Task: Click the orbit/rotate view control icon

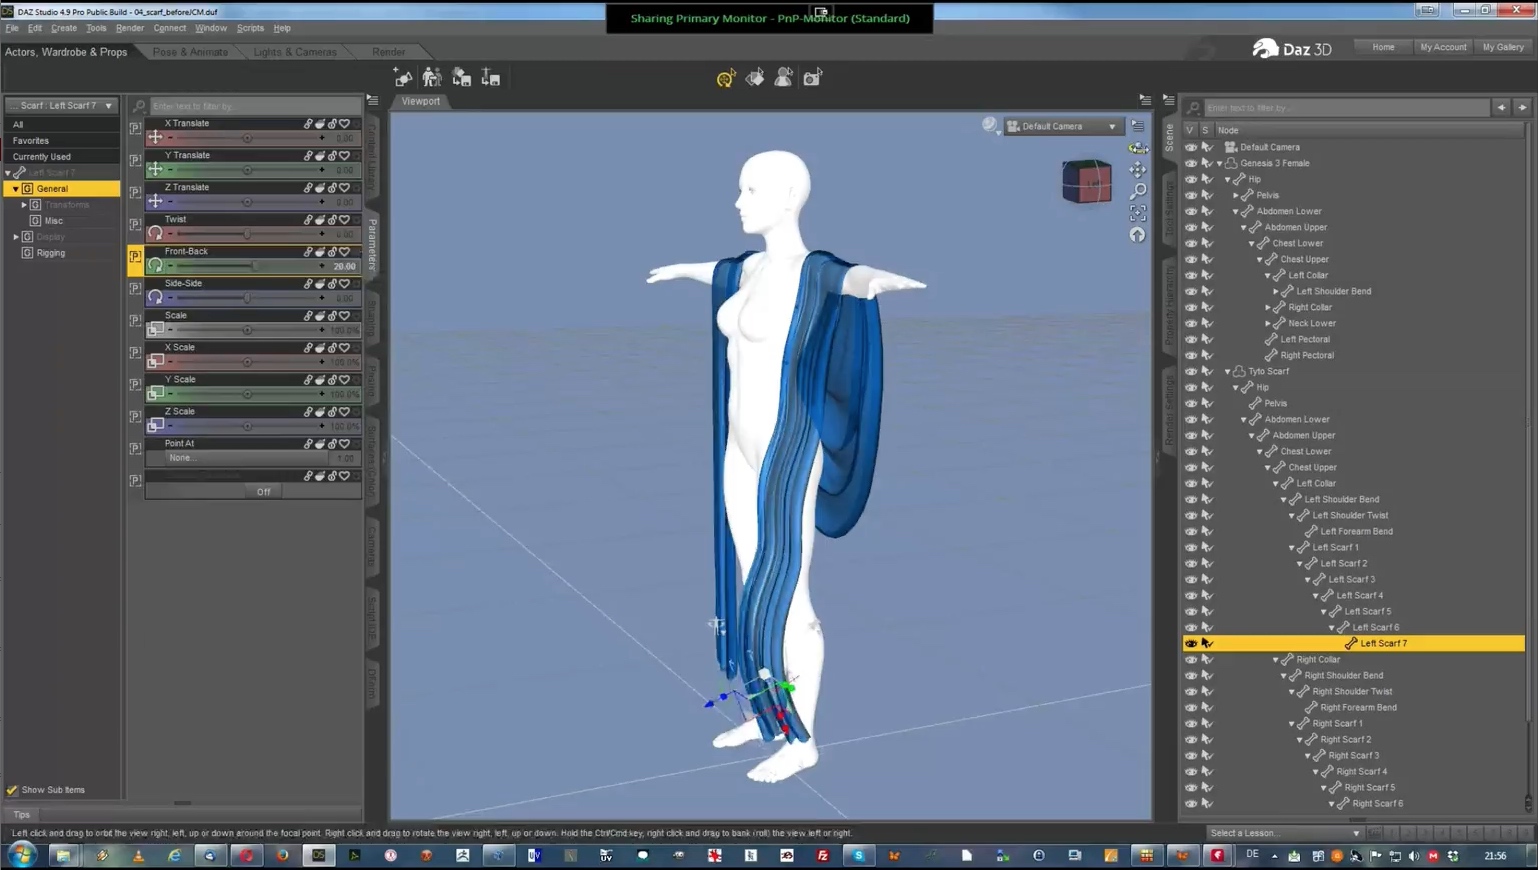Action: [1137, 148]
